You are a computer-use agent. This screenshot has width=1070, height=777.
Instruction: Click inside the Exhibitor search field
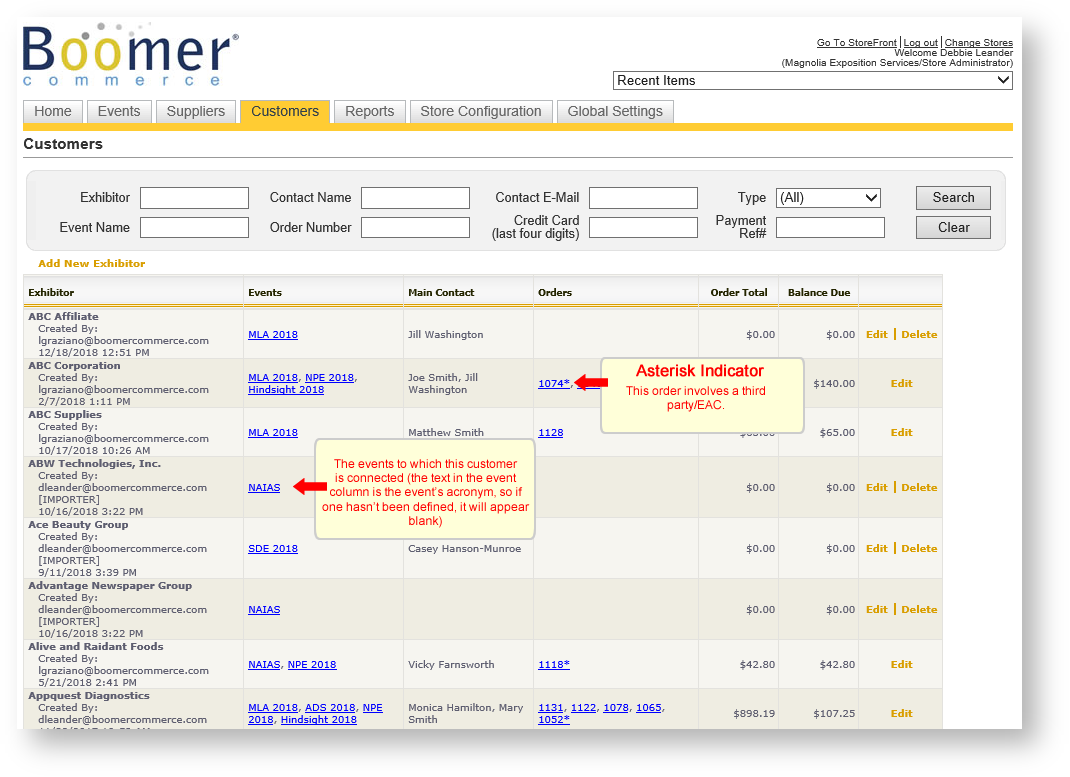(x=194, y=197)
